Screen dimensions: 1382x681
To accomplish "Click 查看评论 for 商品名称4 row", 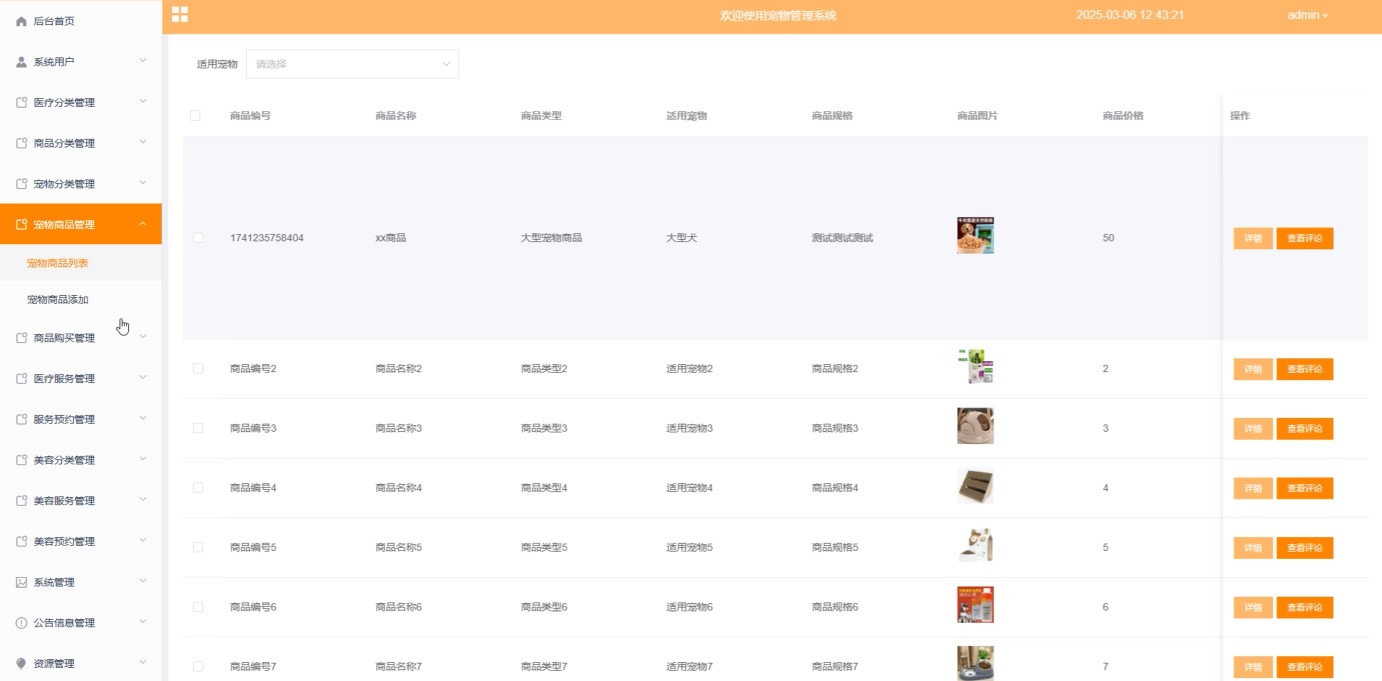I will pyautogui.click(x=1305, y=488).
